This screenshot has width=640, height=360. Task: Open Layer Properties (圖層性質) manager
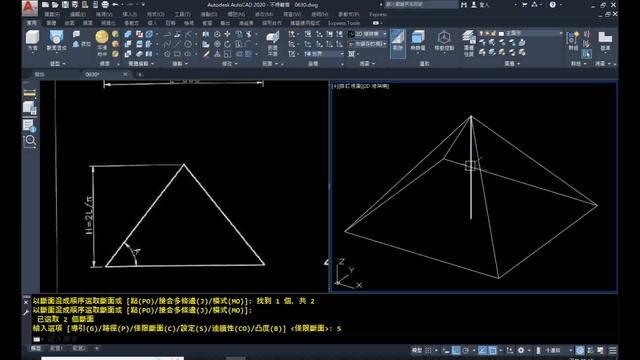[469, 43]
